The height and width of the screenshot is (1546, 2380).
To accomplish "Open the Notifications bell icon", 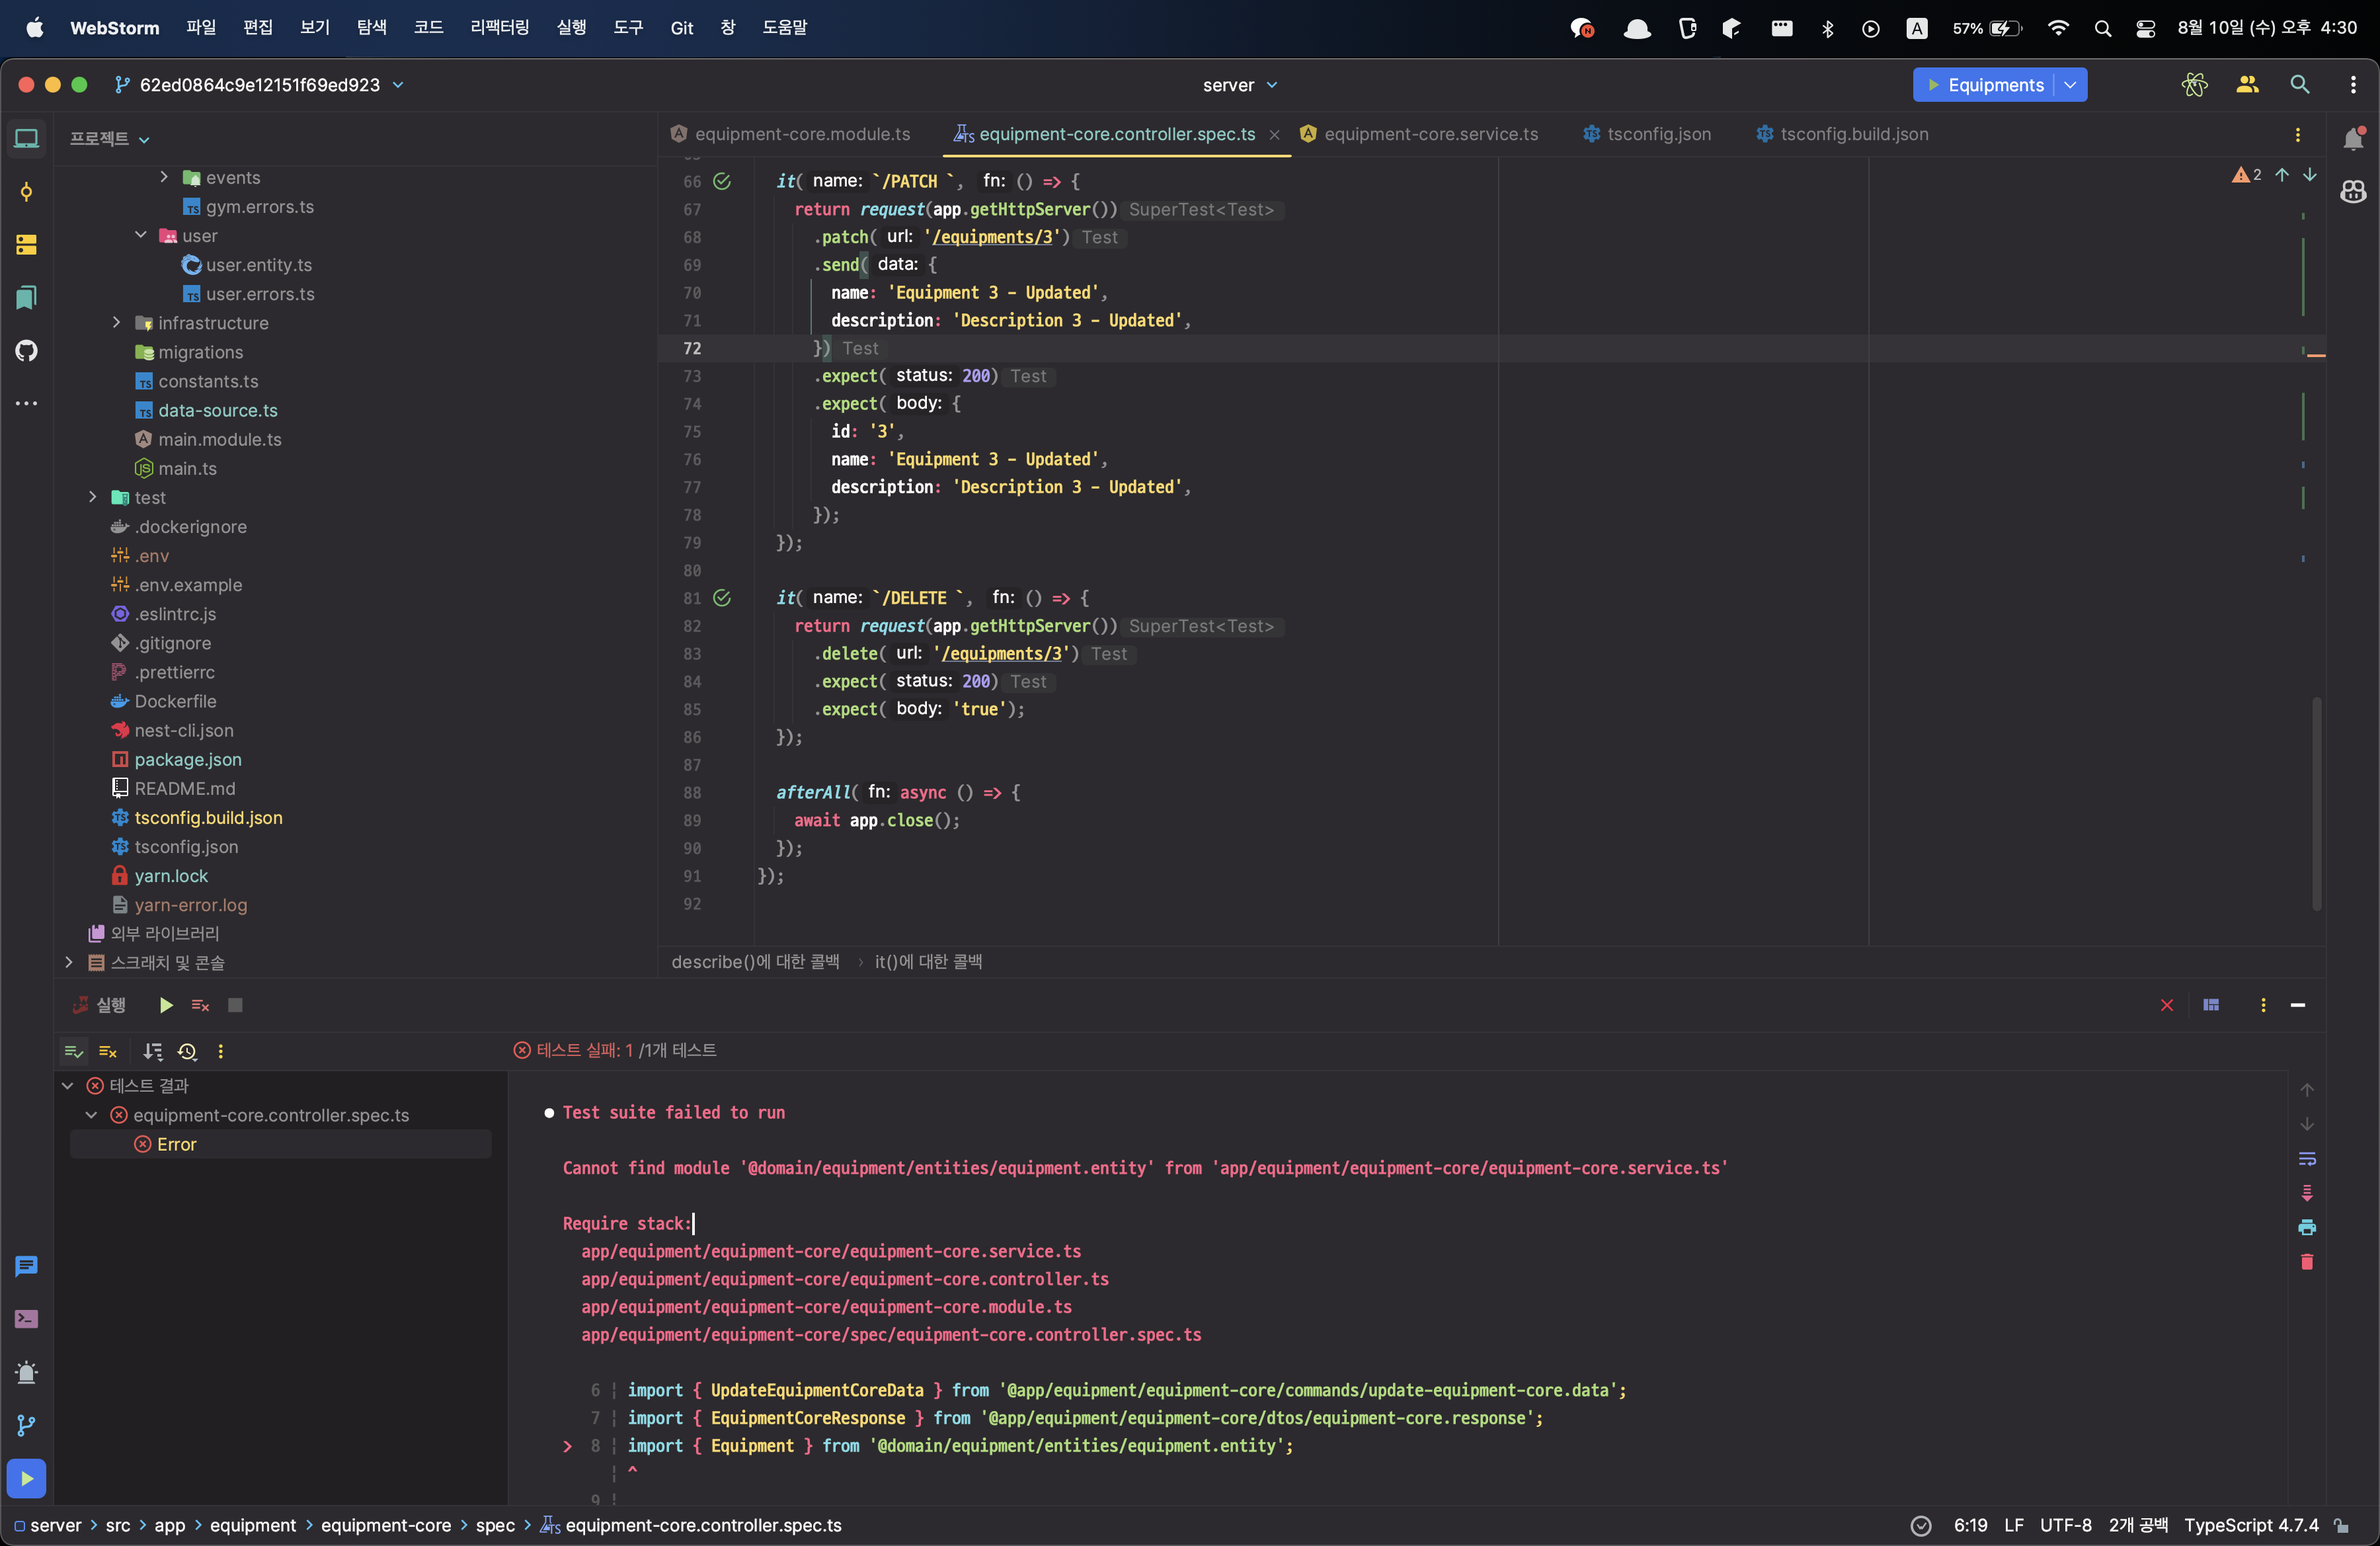I will (2353, 139).
